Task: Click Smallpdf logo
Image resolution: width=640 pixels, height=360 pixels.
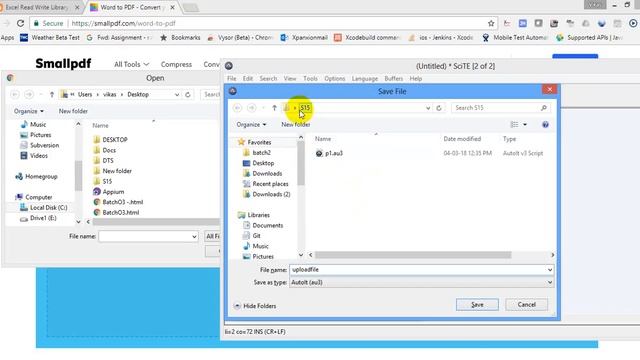Action: pos(63,64)
